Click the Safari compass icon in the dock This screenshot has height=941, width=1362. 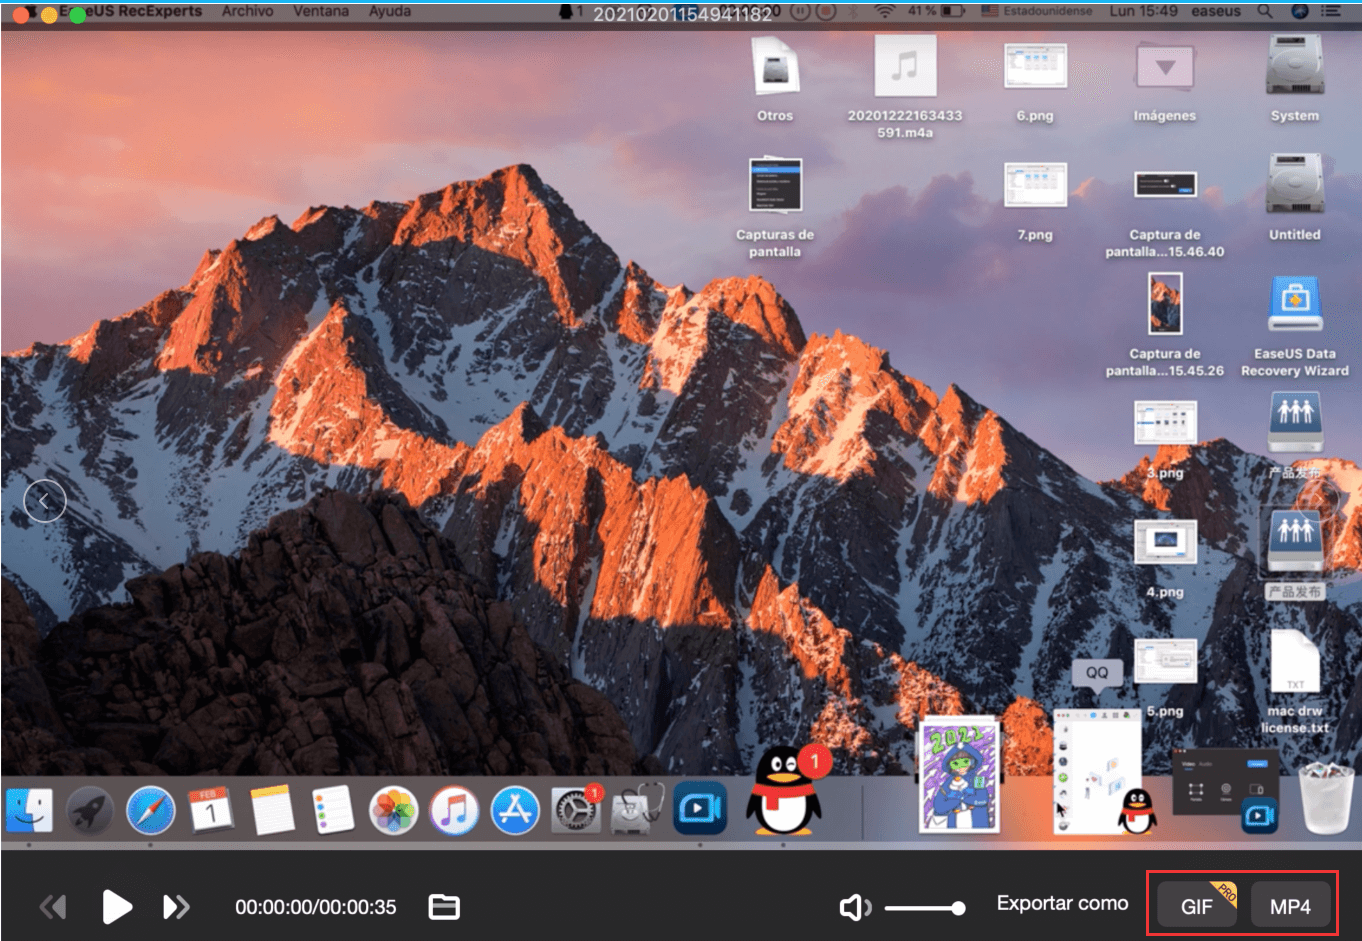point(151,810)
